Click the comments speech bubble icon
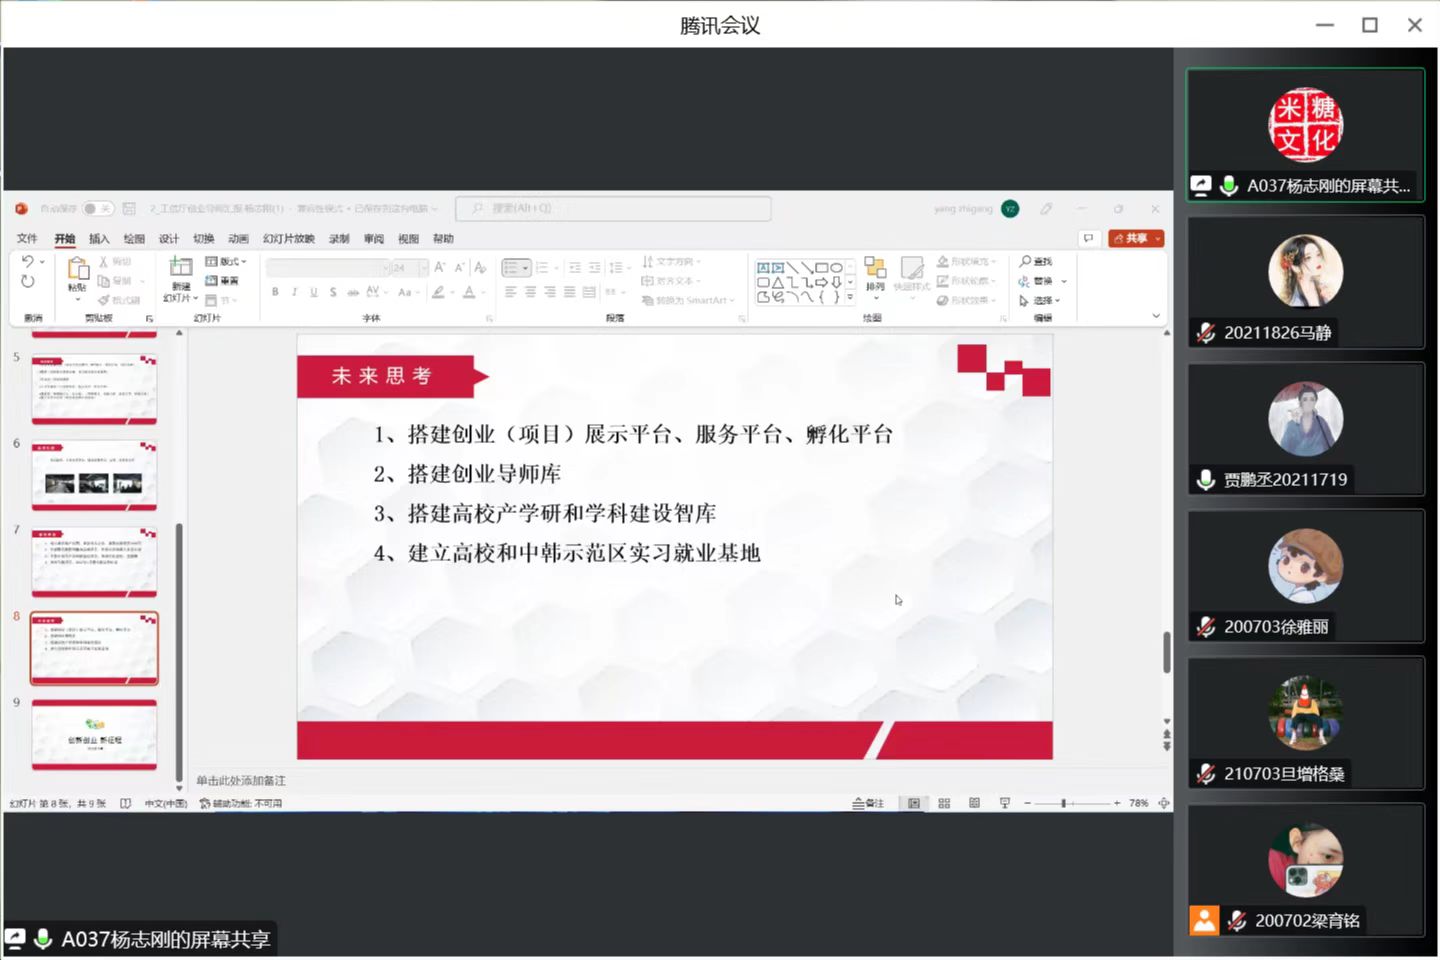Screen dimensions: 1440x960 [x=1088, y=238]
